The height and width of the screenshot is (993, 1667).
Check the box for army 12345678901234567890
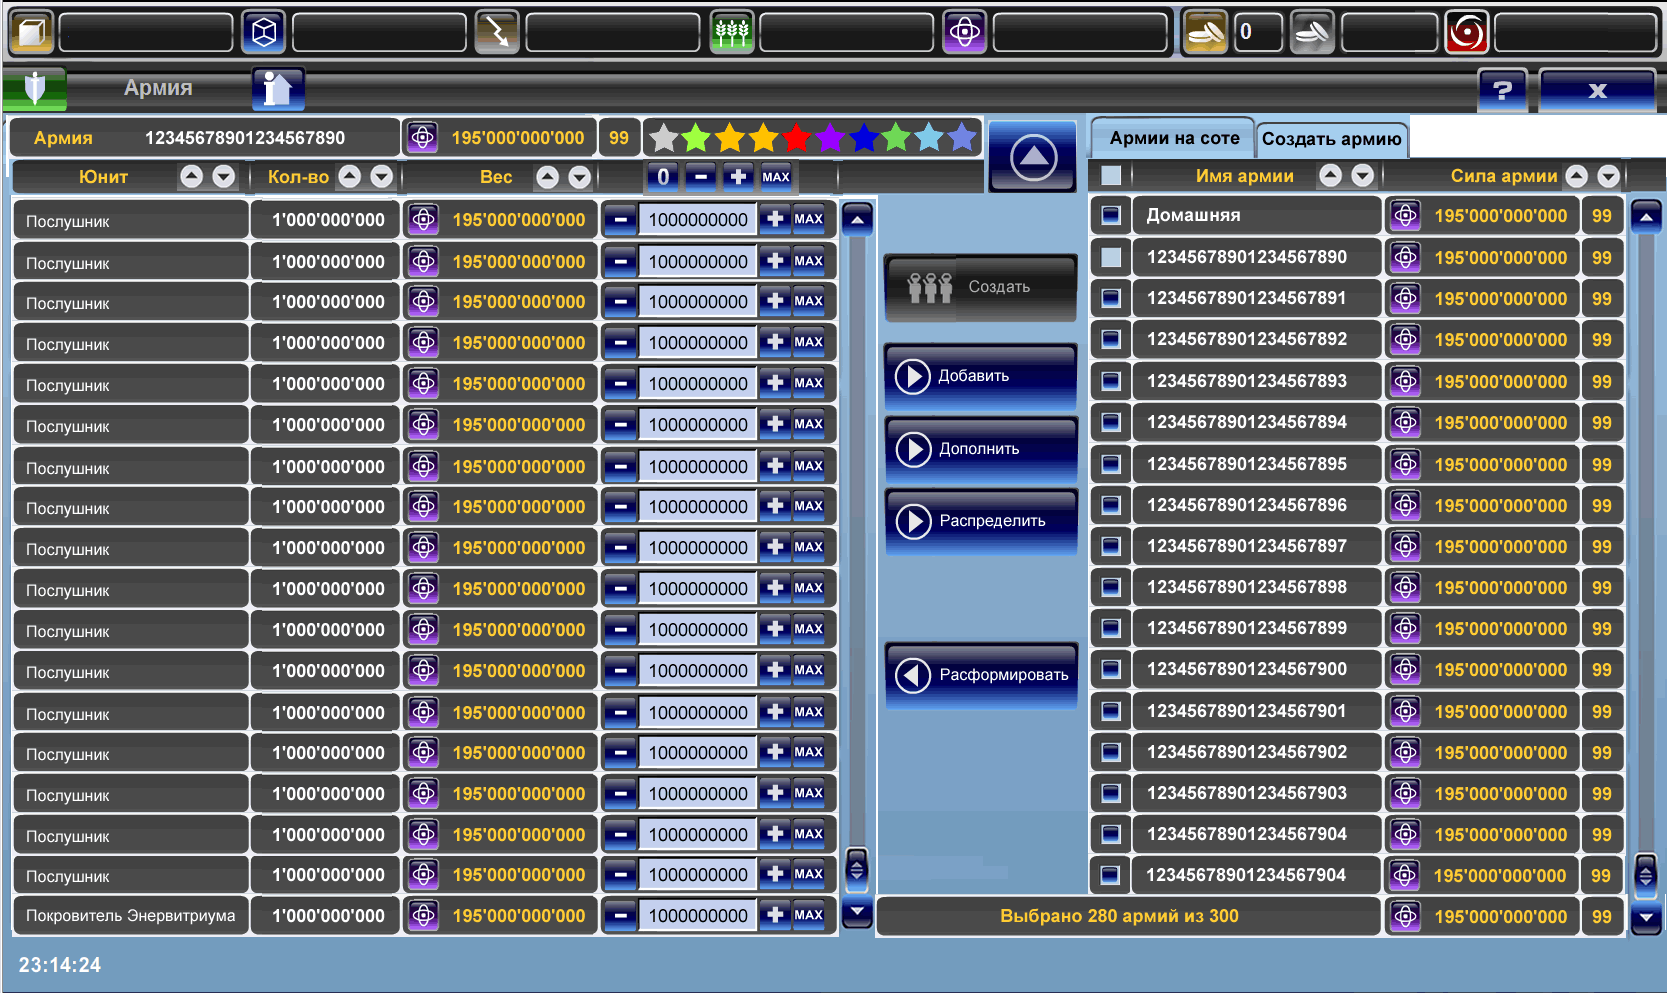(1110, 257)
